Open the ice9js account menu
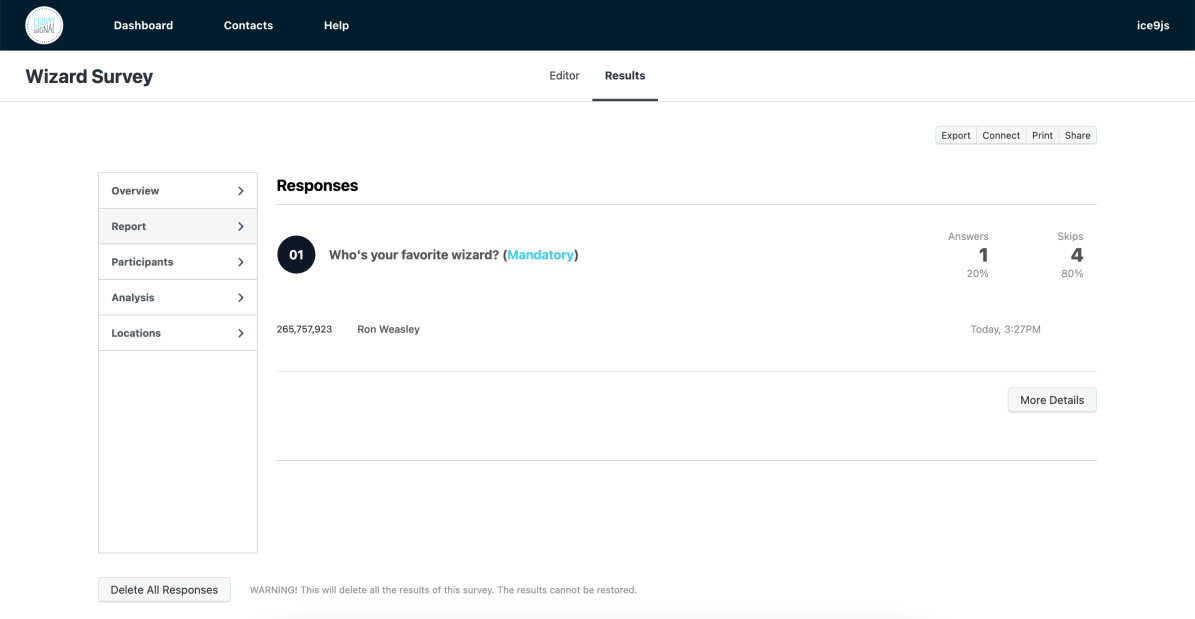1195x619 pixels. 1153,26
